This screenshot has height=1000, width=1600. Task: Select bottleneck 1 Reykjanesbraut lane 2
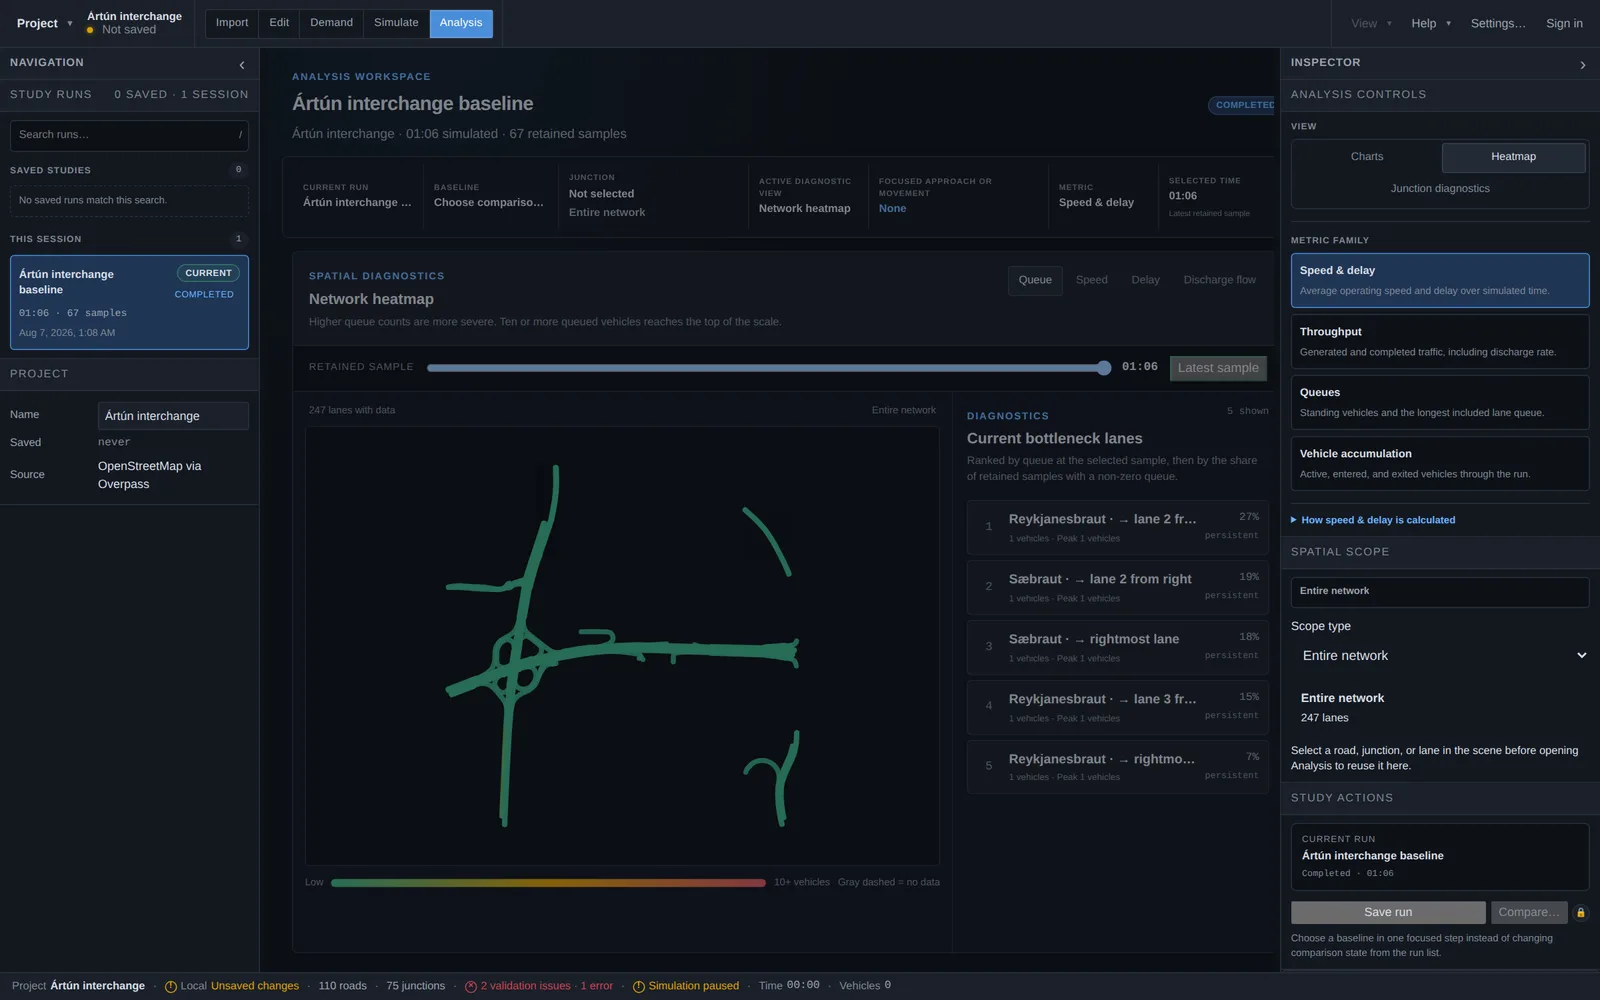coord(1118,527)
